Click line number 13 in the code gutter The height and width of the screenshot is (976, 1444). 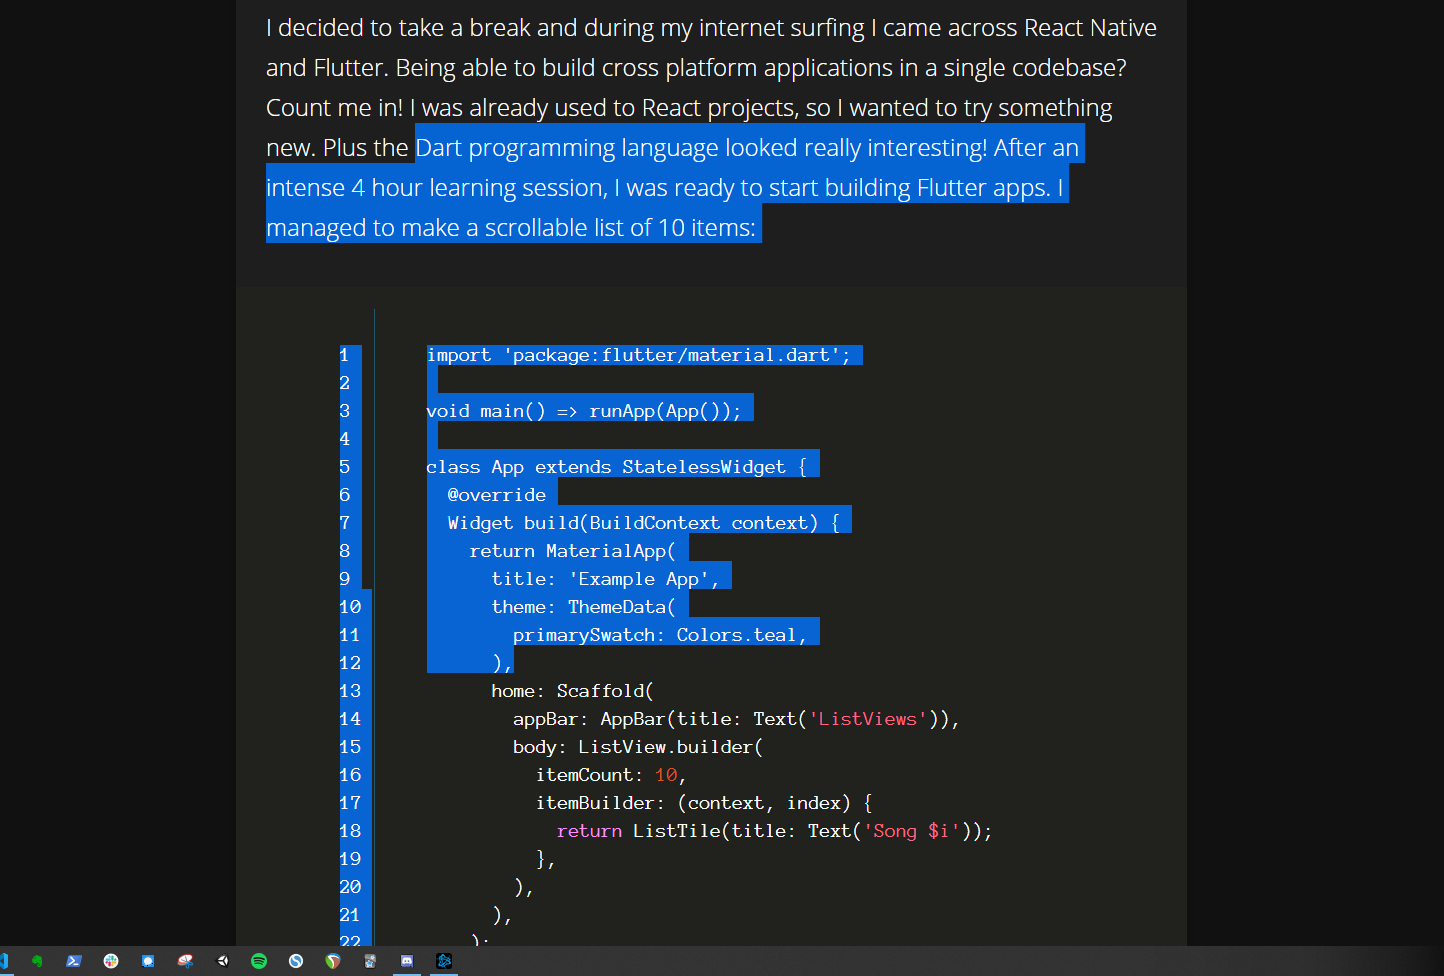(x=350, y=691)
